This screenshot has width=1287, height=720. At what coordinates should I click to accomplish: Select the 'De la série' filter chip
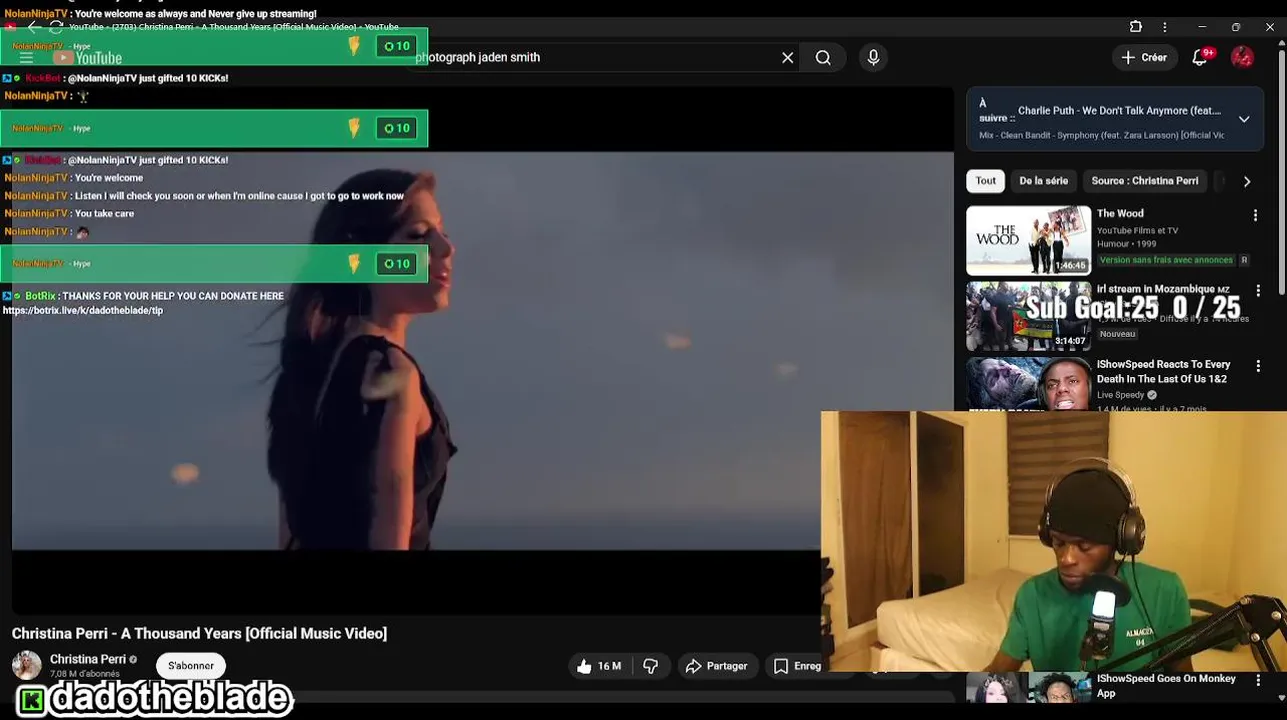tap(1043, 181)
